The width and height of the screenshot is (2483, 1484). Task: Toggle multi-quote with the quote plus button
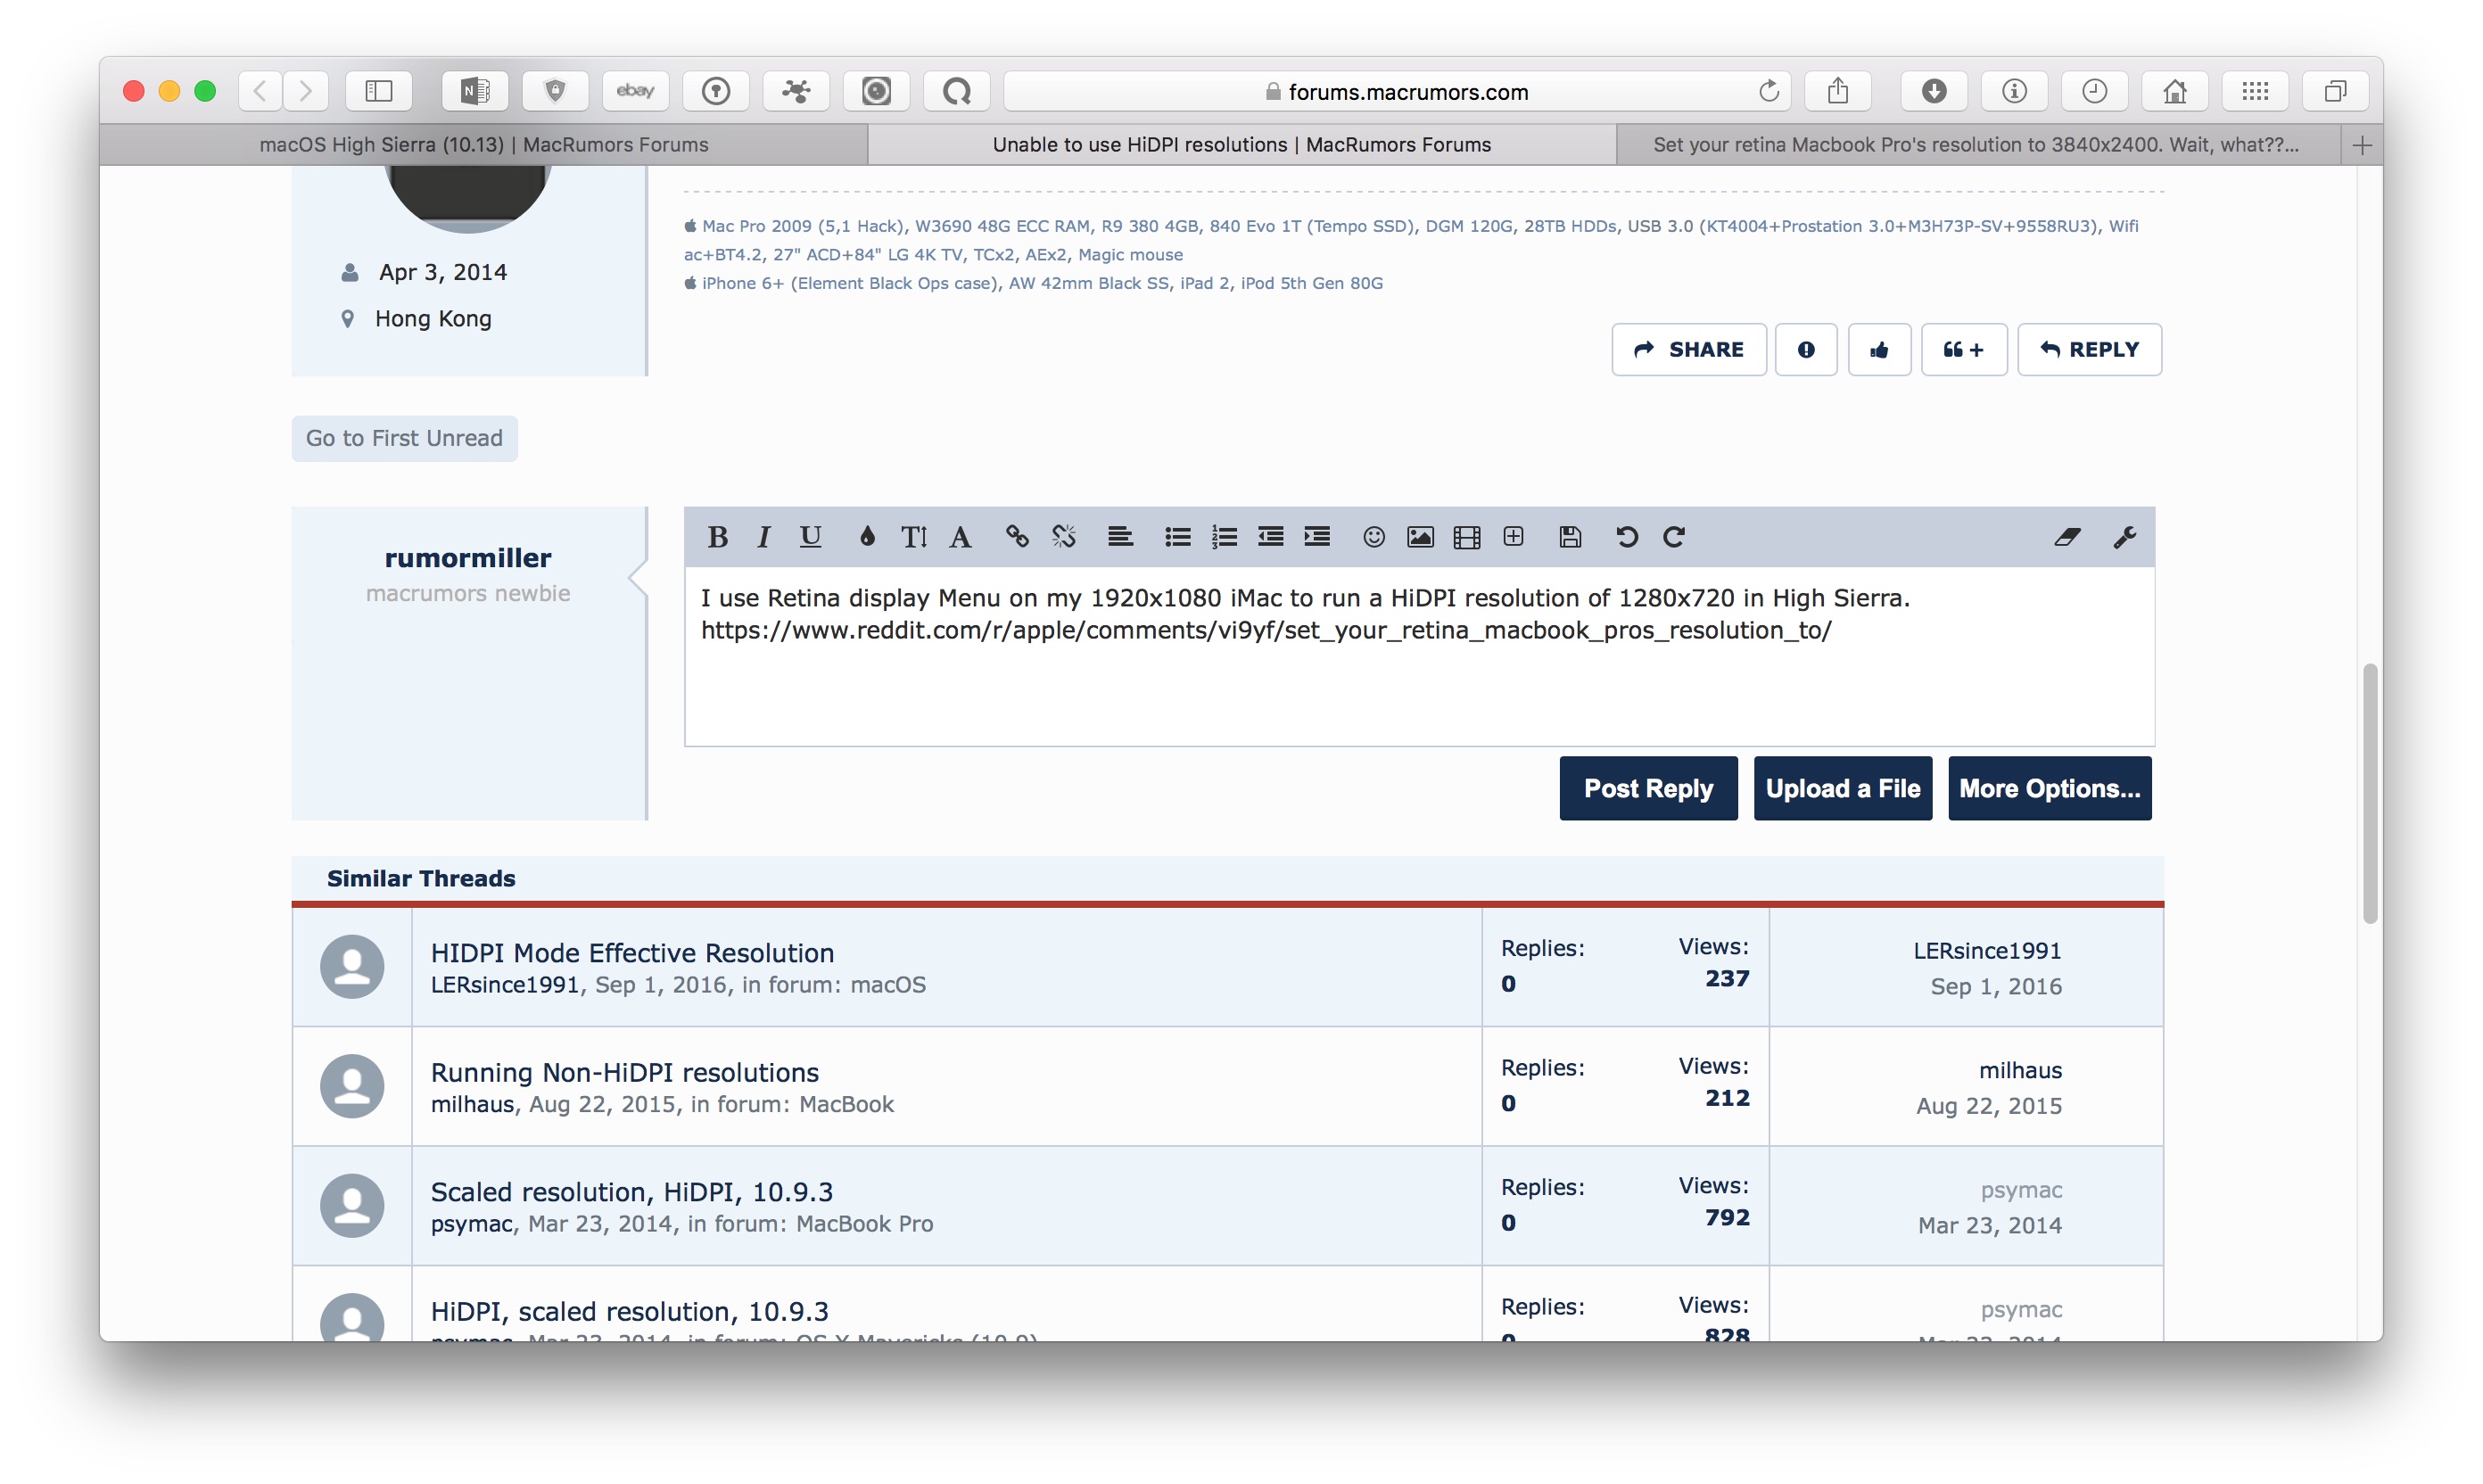tap(1963, 349)
